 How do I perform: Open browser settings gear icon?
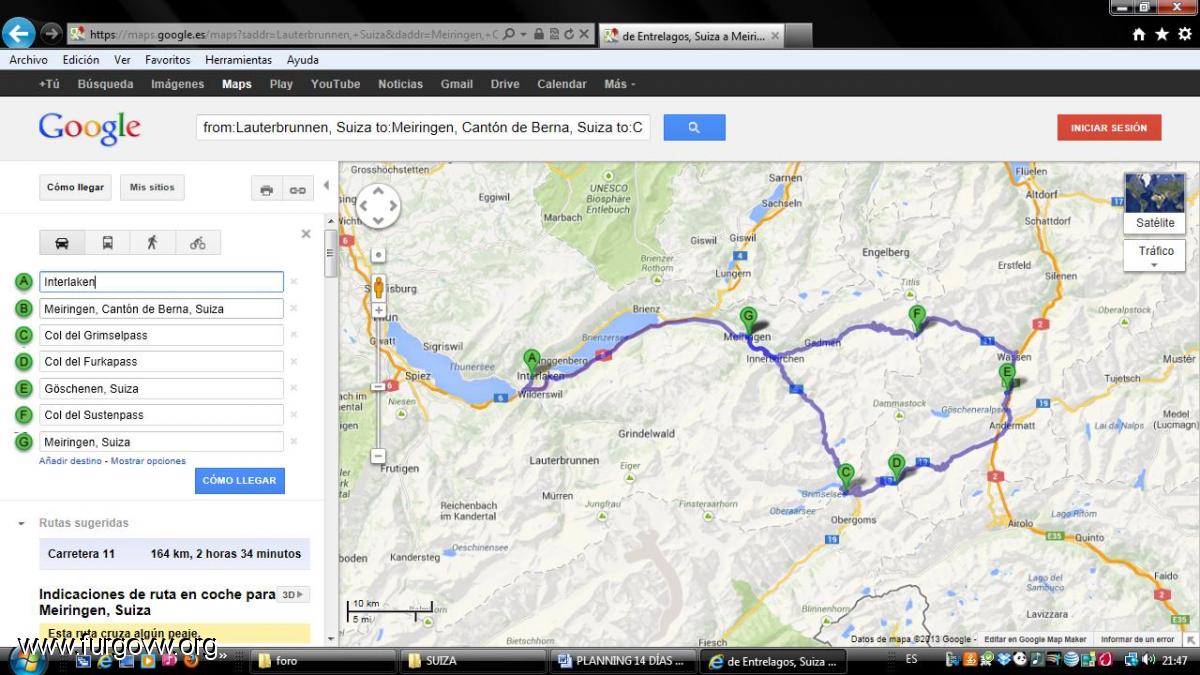1185,34
